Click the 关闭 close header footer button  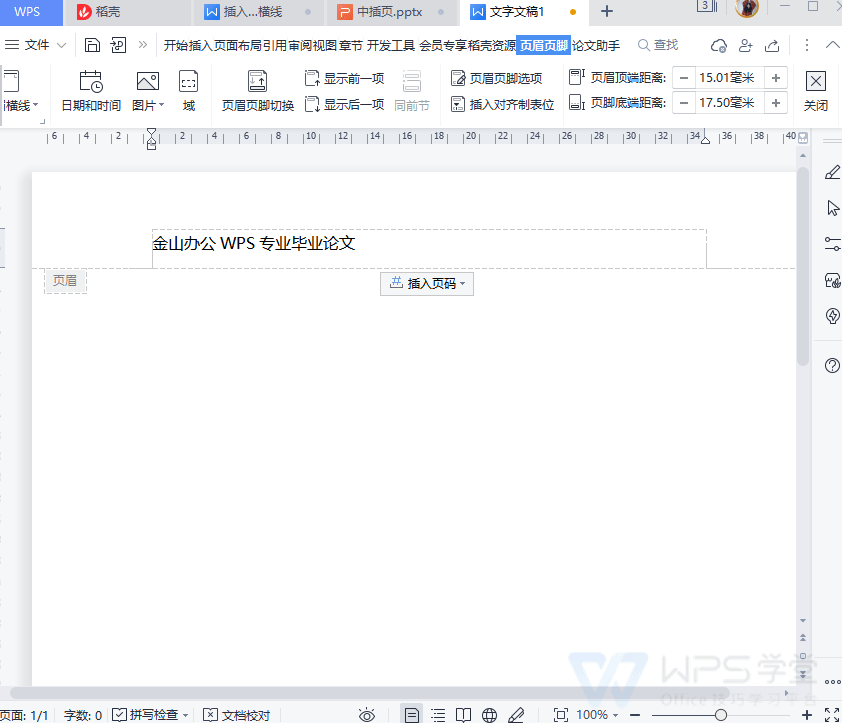point(815,88)
